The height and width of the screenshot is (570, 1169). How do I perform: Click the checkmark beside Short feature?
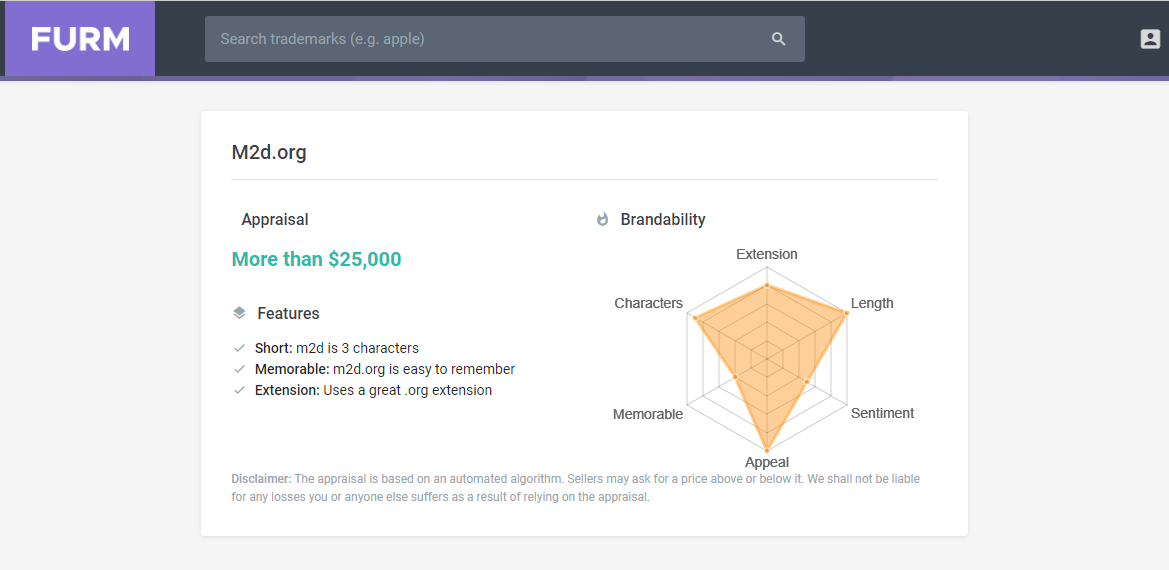(239, 348)
